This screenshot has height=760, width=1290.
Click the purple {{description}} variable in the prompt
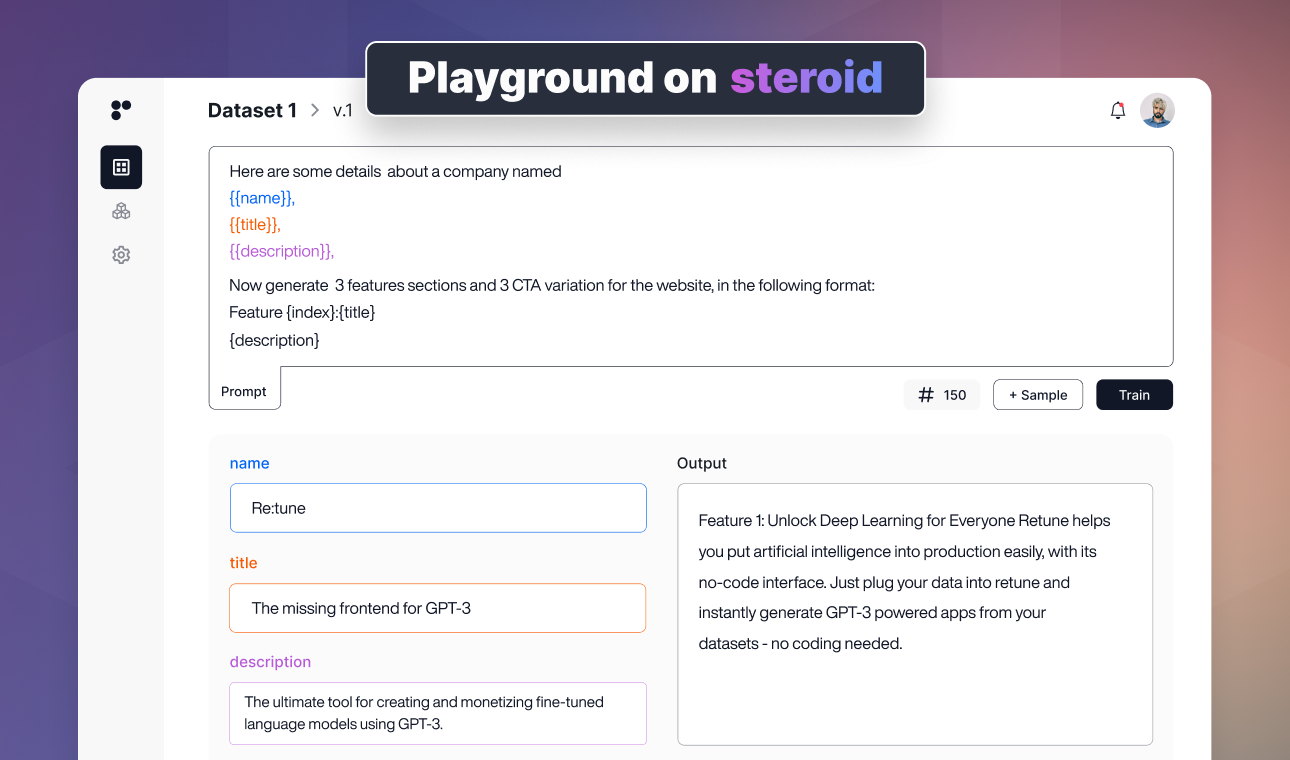tap(281, 251)
